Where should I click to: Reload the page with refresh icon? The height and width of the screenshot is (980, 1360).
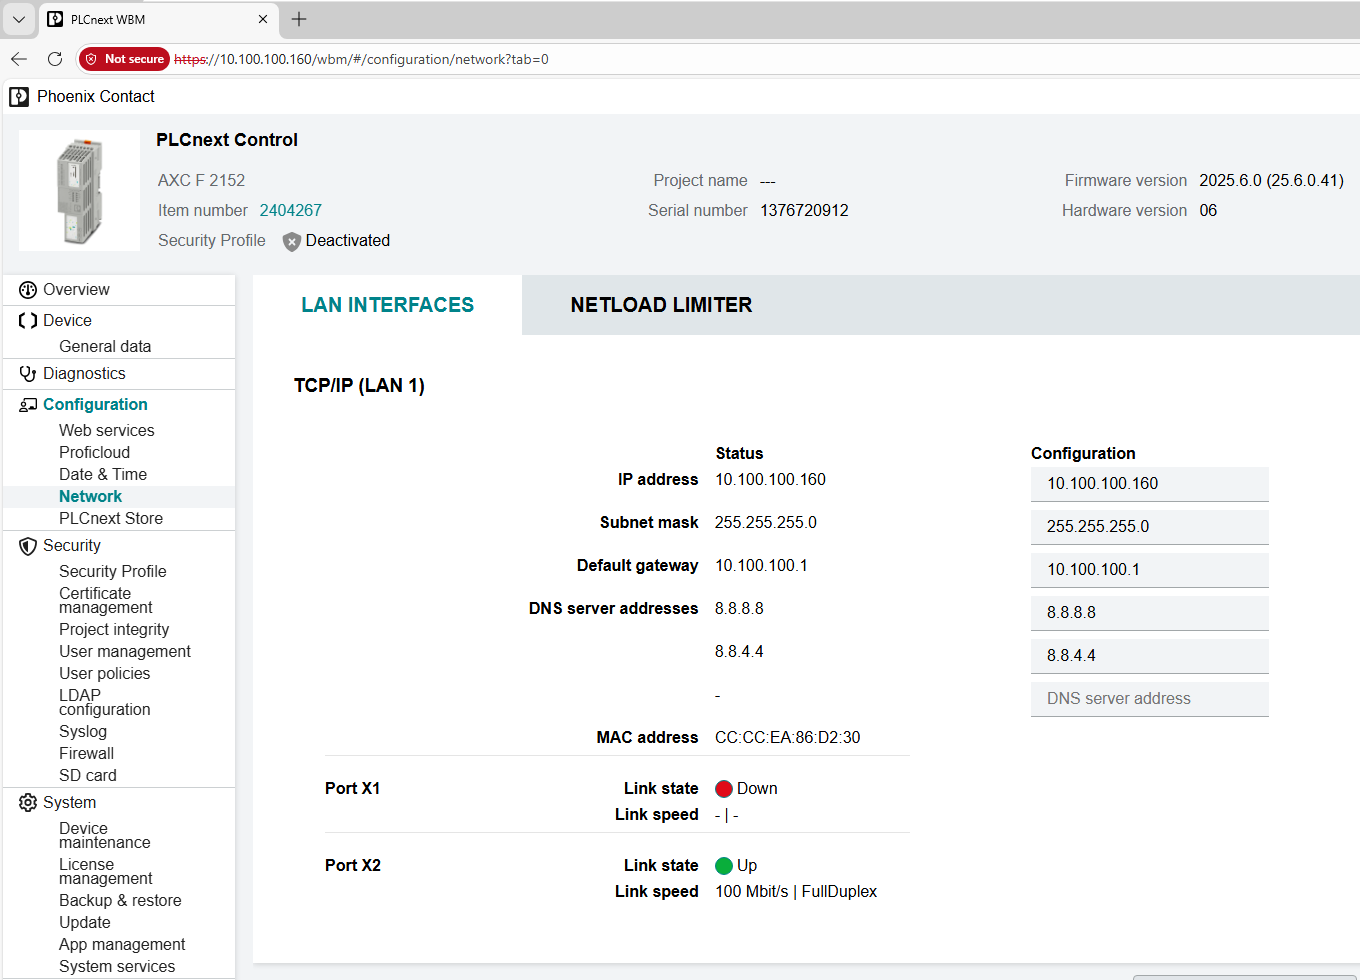pos(55,59)
